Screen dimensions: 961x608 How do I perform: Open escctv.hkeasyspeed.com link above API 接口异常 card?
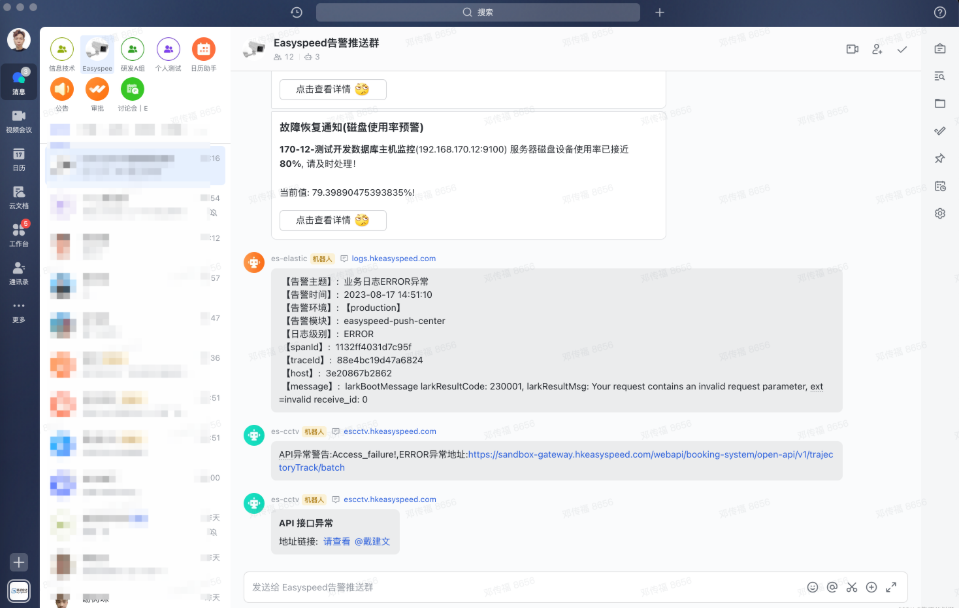coord(390,500)
